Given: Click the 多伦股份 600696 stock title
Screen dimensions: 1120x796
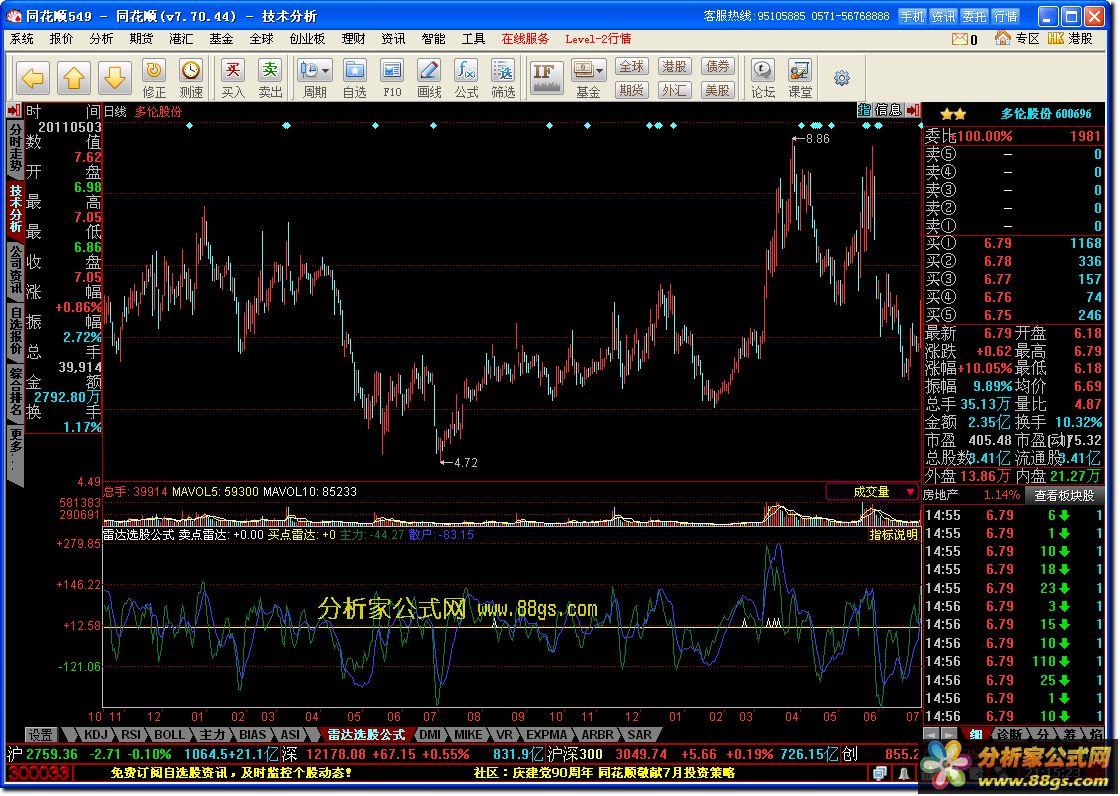Looking at the screenshot, I should (1046, 114).
